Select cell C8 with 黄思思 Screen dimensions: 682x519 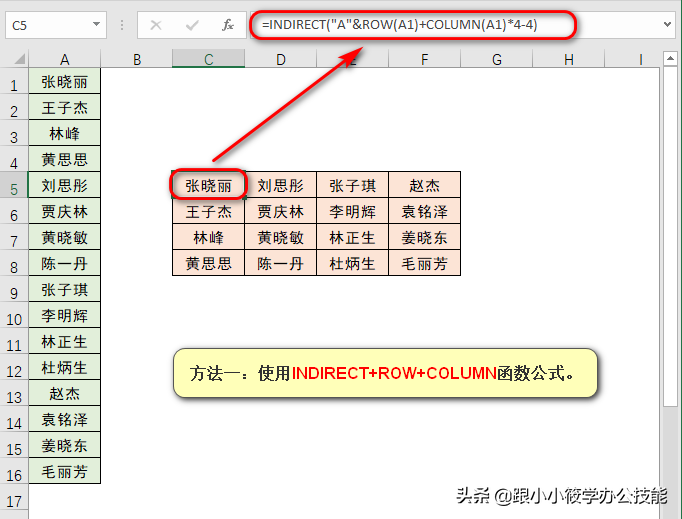tap(208, 263)
